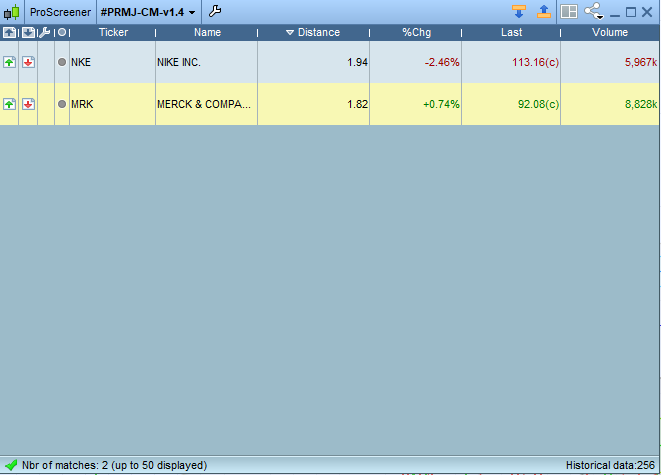
Task: Open the window layout icon
Action: pos(569,12)
